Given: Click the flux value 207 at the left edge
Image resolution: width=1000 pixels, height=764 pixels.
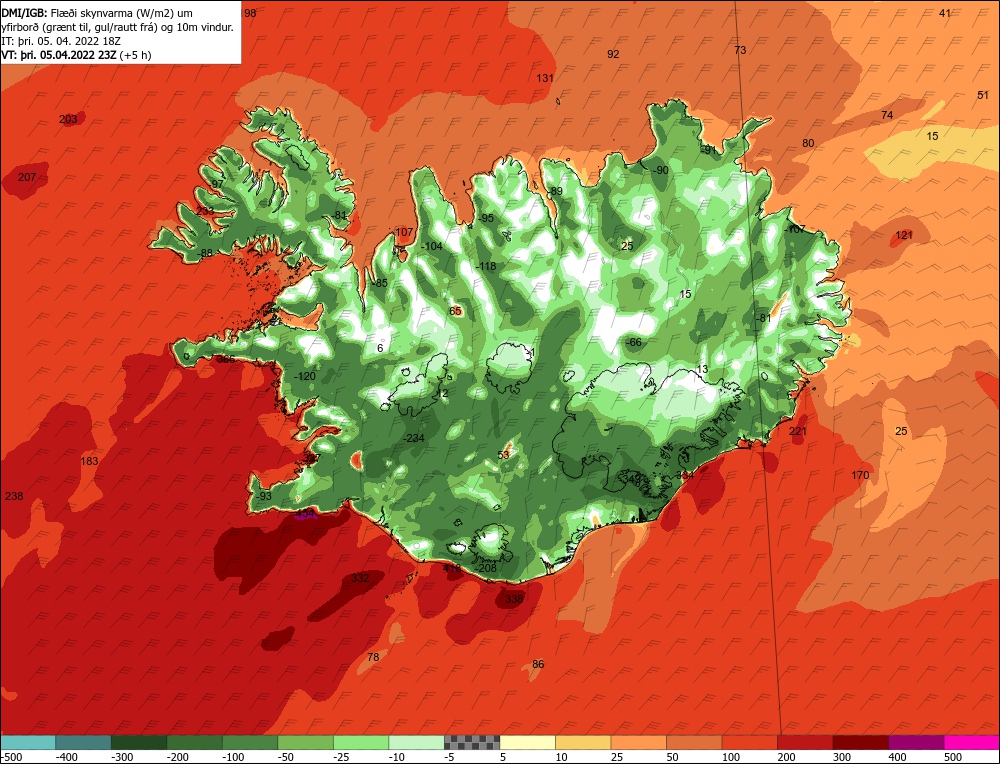Looking at the screenshot, I should [27, 177].
